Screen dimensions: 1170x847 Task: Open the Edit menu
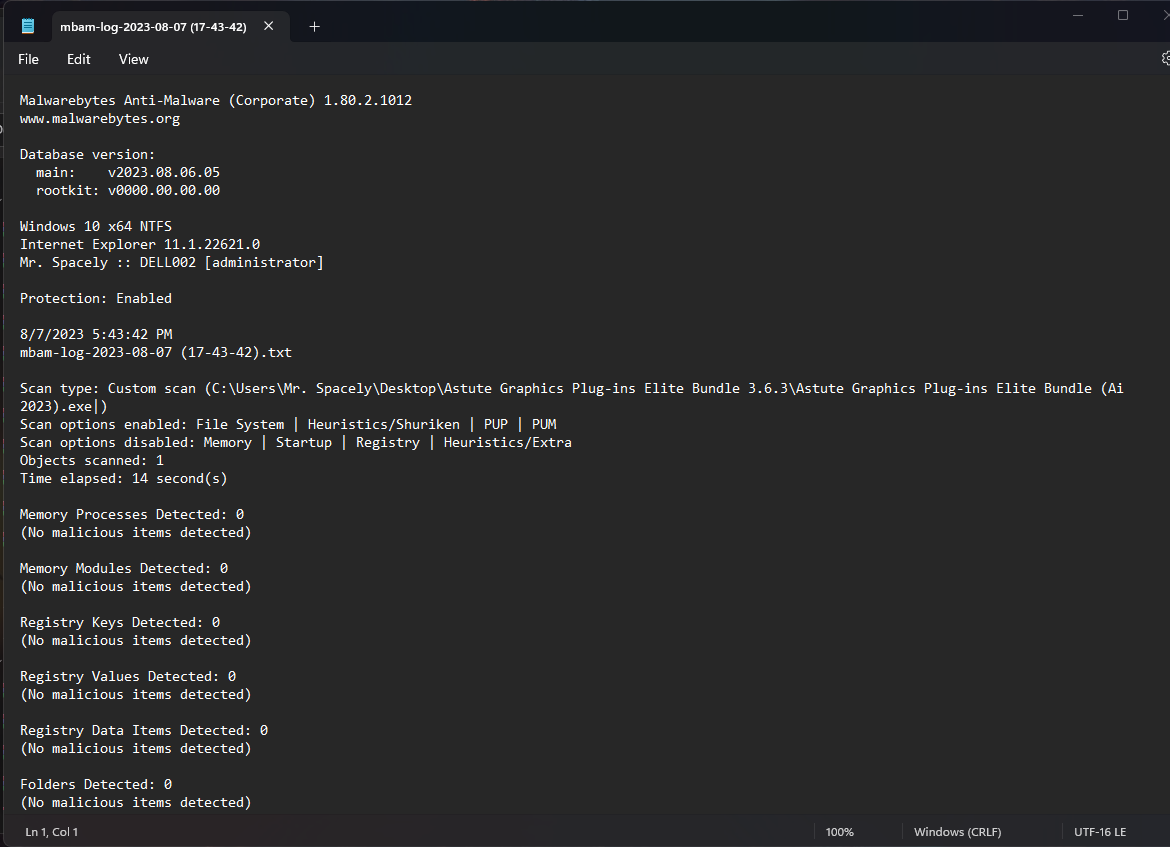78,59
